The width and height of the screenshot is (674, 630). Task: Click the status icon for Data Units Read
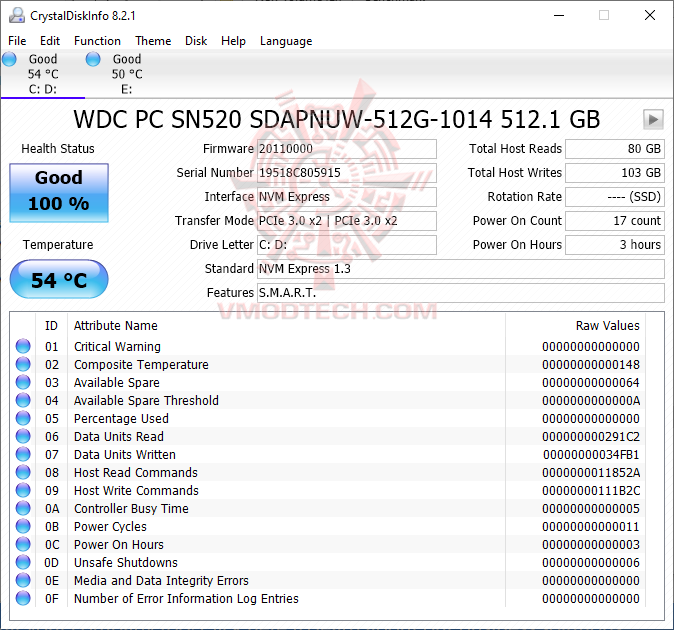(x=23, y=436)
